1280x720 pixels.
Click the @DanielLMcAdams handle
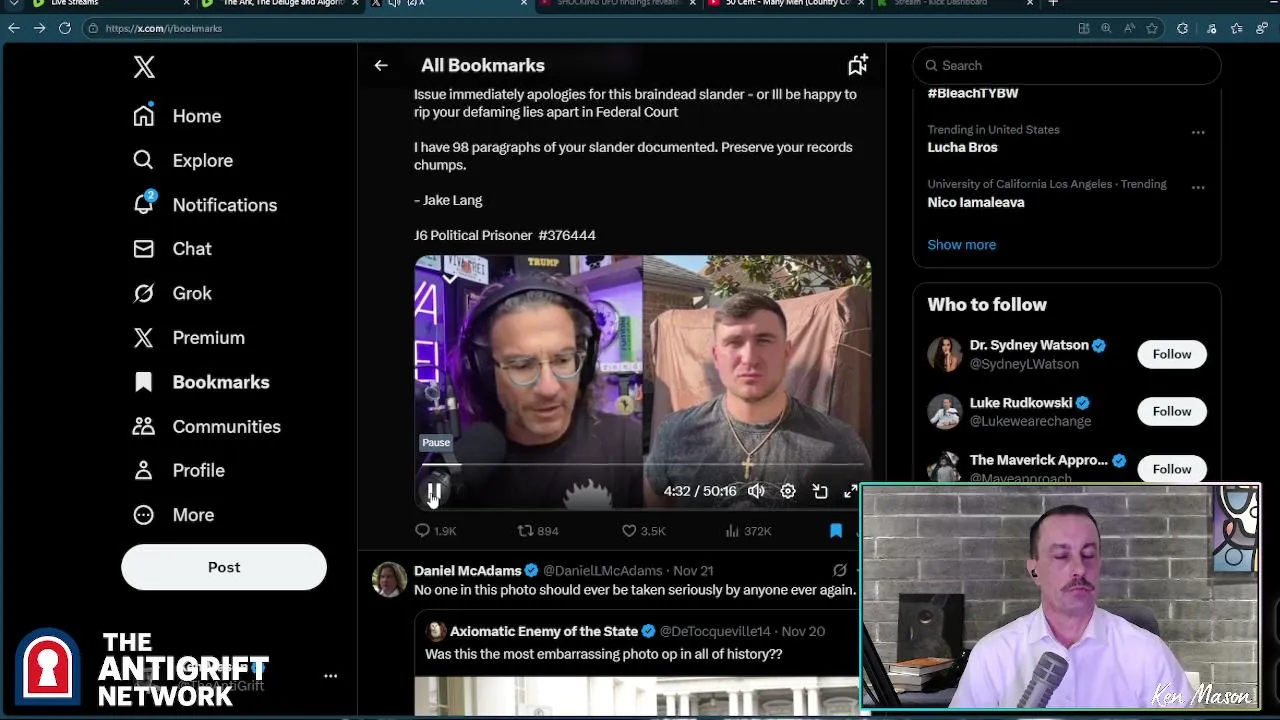click(x=602, y=571)
